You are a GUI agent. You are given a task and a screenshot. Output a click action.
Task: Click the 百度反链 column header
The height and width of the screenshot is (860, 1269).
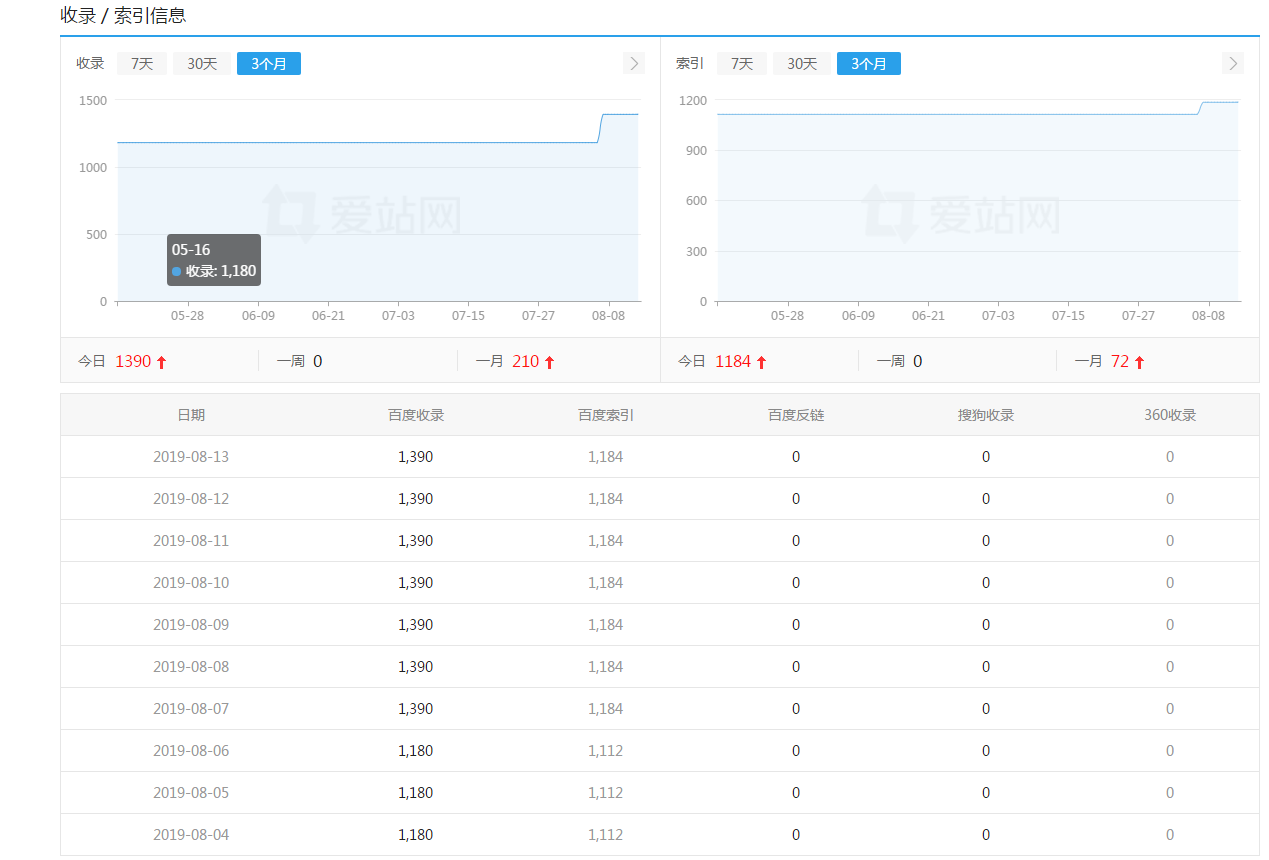[x=796, y=415]
